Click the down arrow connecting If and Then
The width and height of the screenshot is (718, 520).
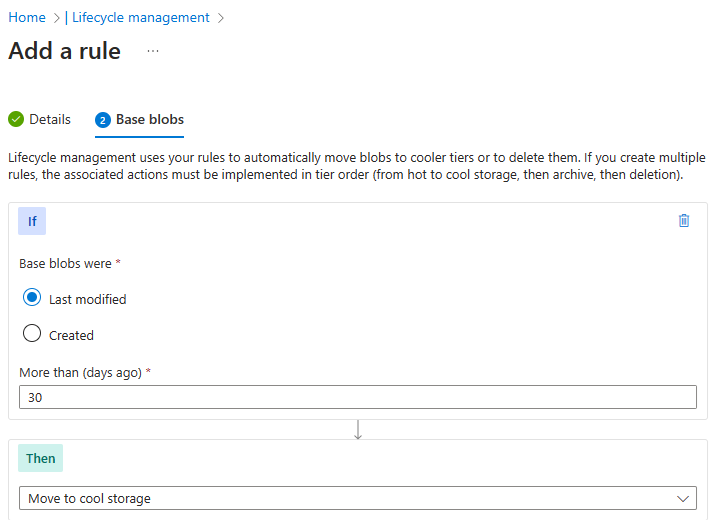click(x=358, y=429)
